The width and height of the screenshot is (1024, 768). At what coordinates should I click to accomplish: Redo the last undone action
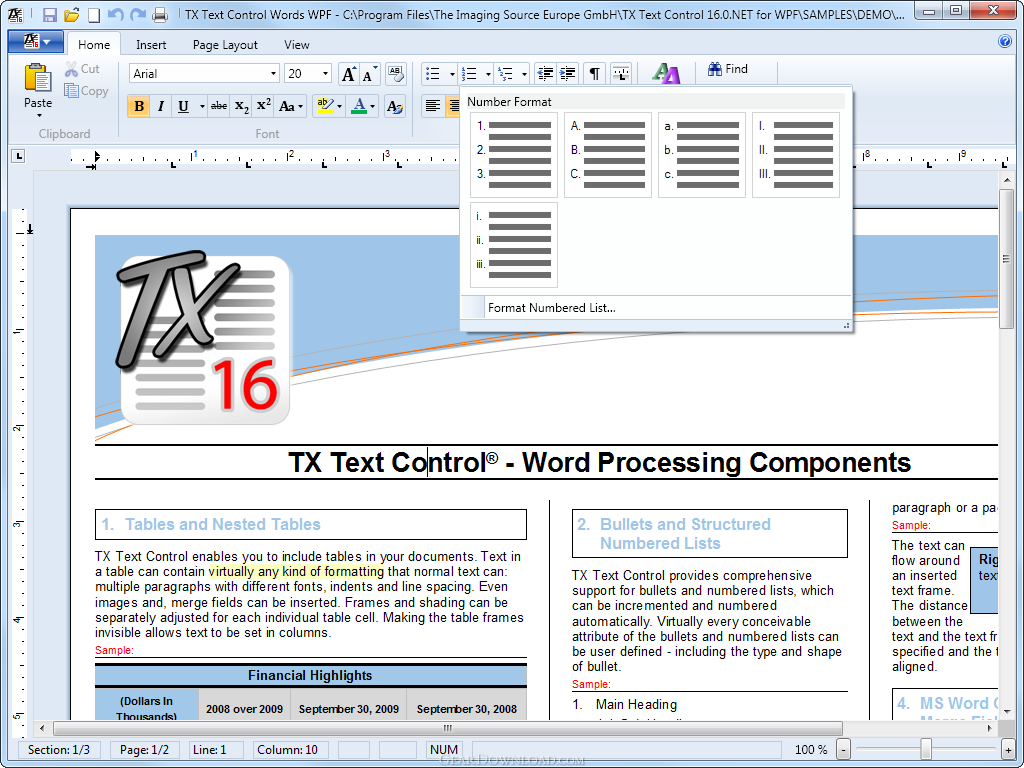pos(137,14)
